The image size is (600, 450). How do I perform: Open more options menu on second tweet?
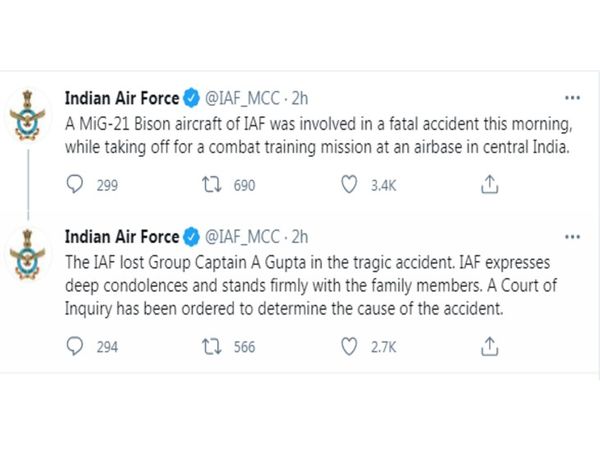point(572,237)
